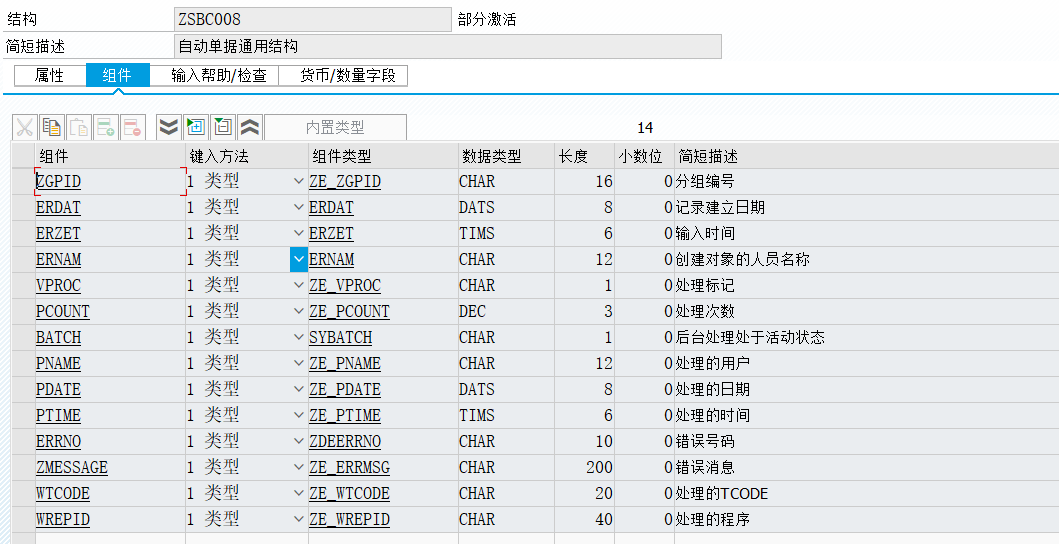Open typing method dropdown for ZGPID row
Screen dimensions: 1059x544
(299, 181)
